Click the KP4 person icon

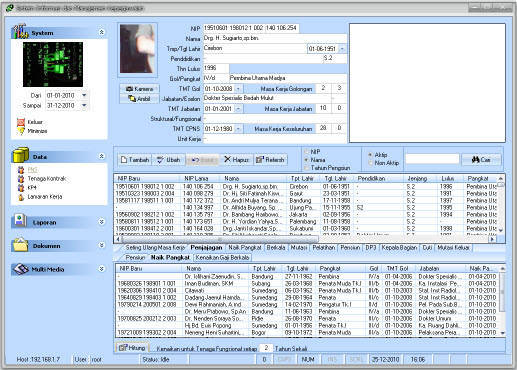pos(21,188)
